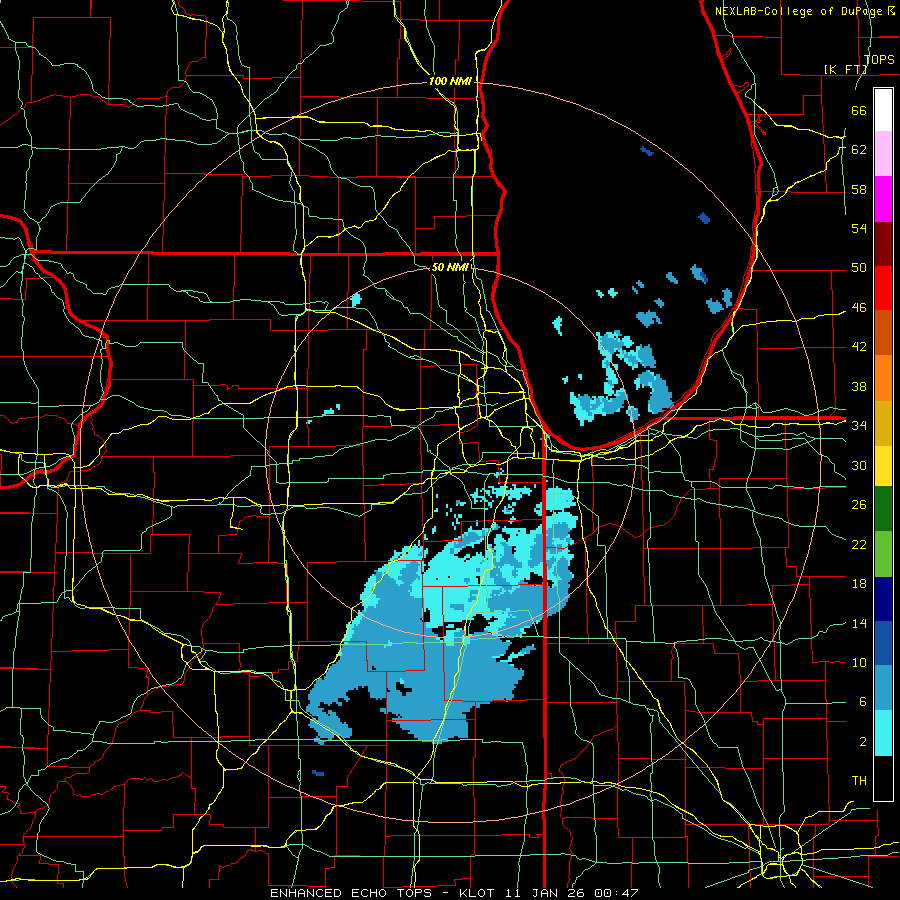The width and height of the screenshot is (900, 900).
Task: Click the legend value "54"
Action: coord(859,228)
